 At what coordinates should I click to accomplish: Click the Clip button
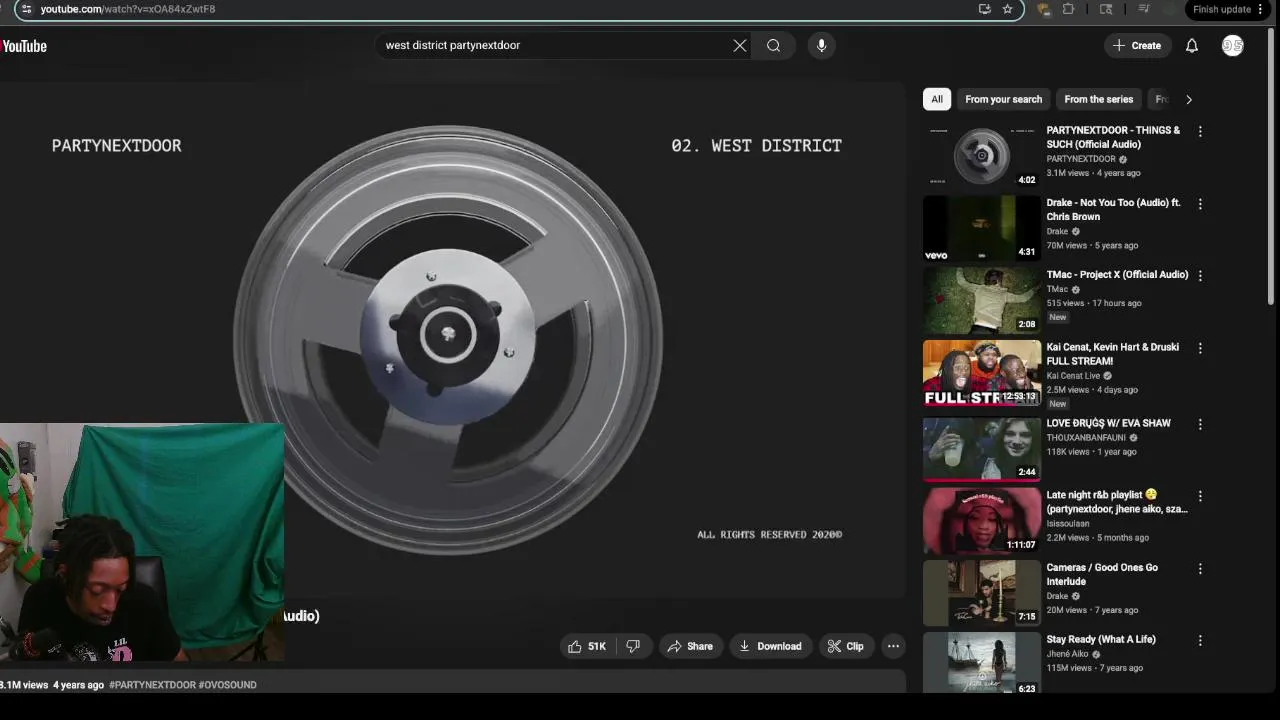coord(845,646)
